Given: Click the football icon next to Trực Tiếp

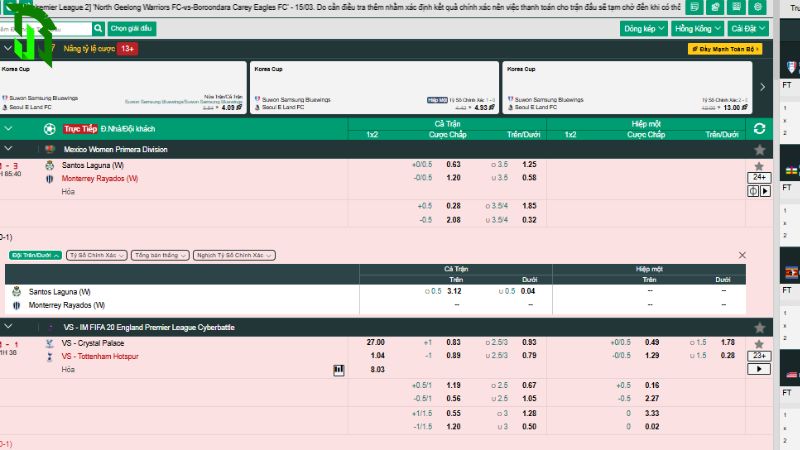Looking at the screenshot, I should [50, 129].
